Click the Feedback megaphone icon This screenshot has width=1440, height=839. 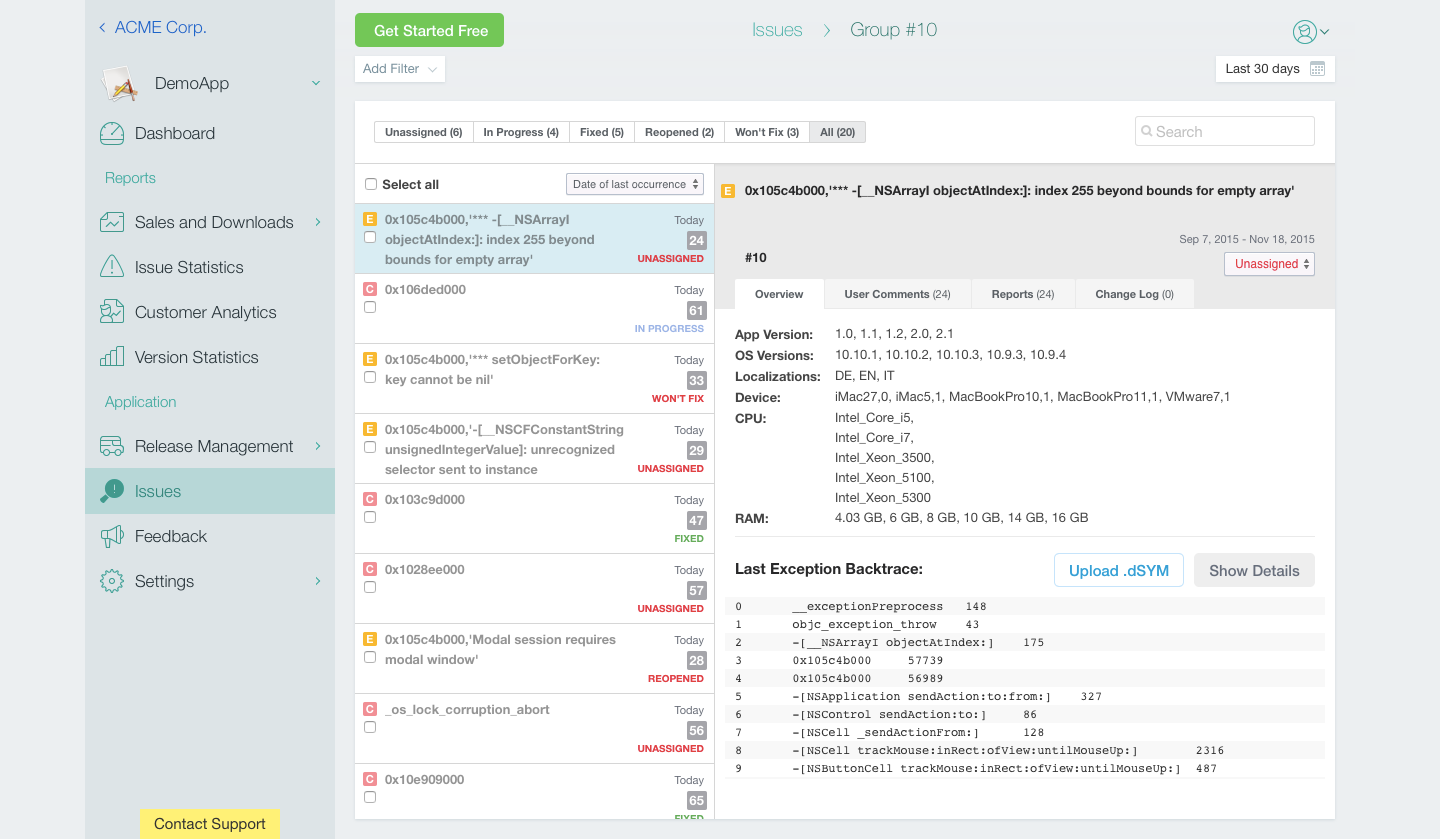tap(112, 536)
